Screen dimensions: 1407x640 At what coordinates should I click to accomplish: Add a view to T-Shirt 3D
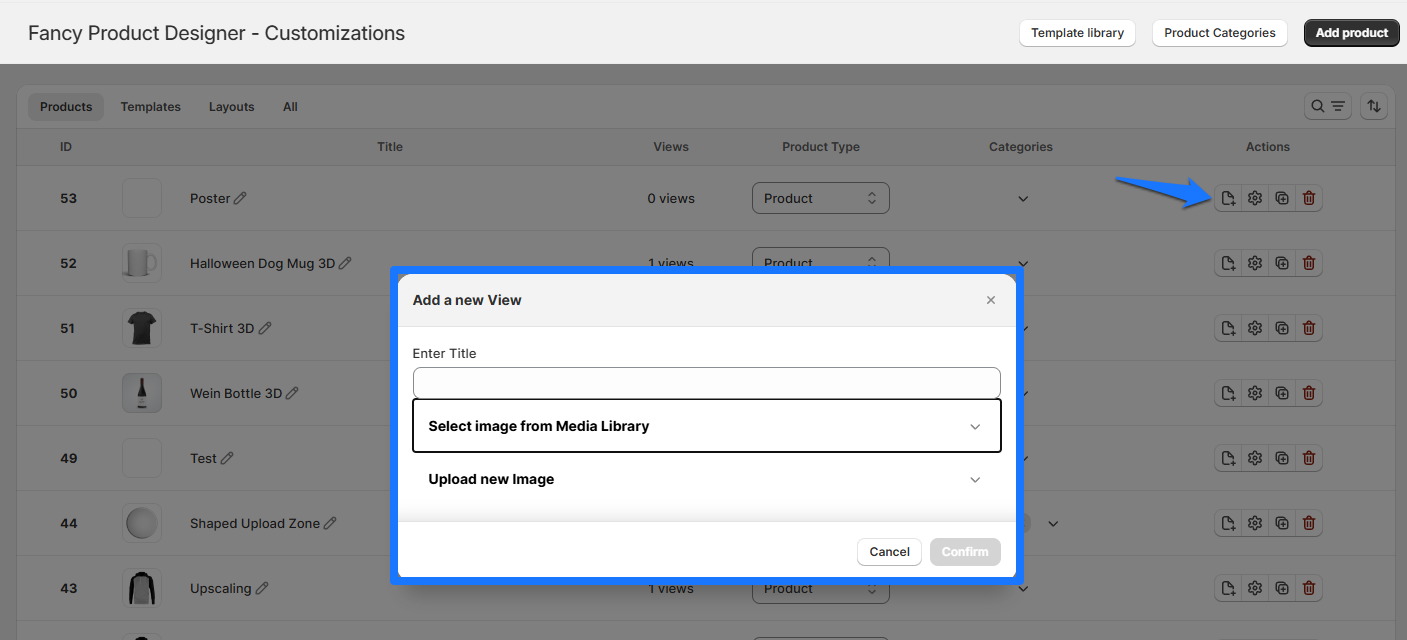1228,328
